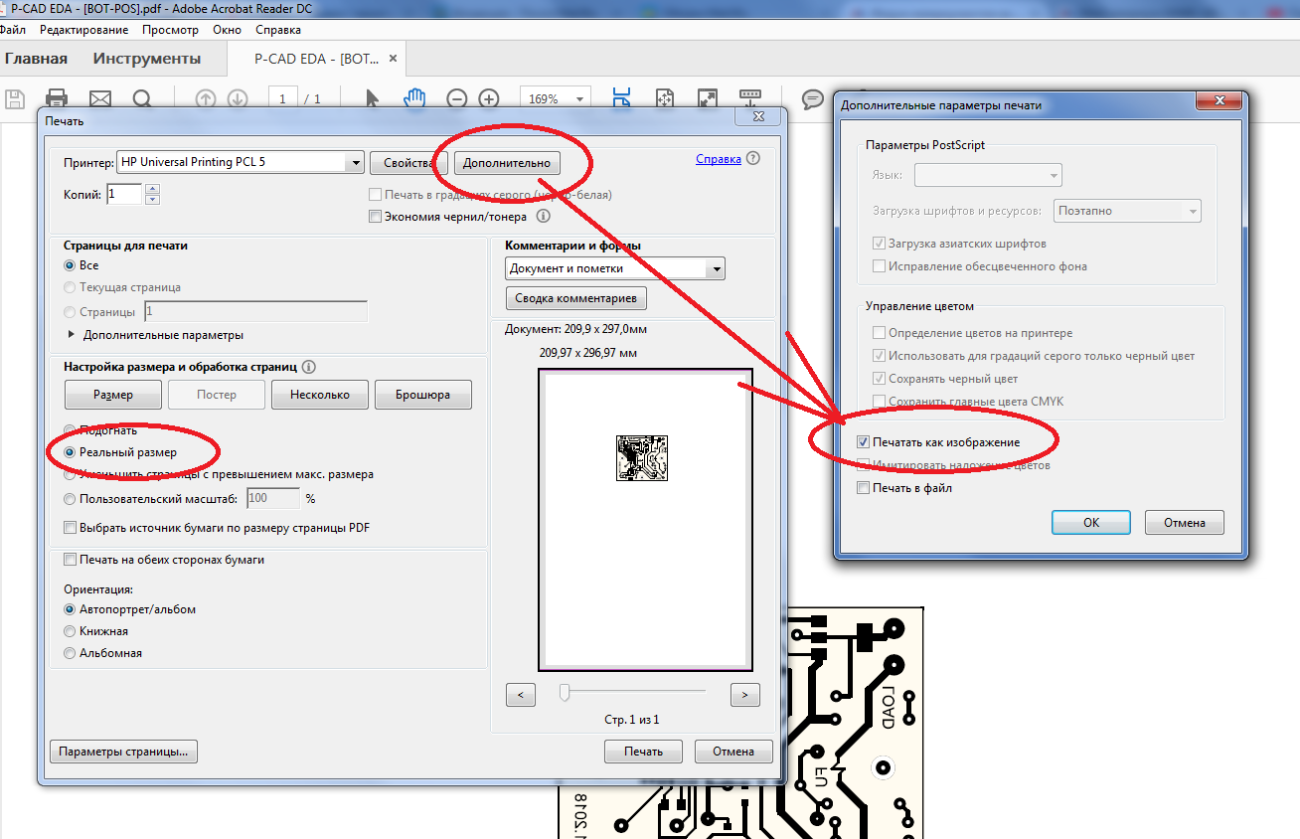The image size is (1300, 839).
Task: Click the print preview thumbnail
Action: pyautogui.click(x=644, y=519)
